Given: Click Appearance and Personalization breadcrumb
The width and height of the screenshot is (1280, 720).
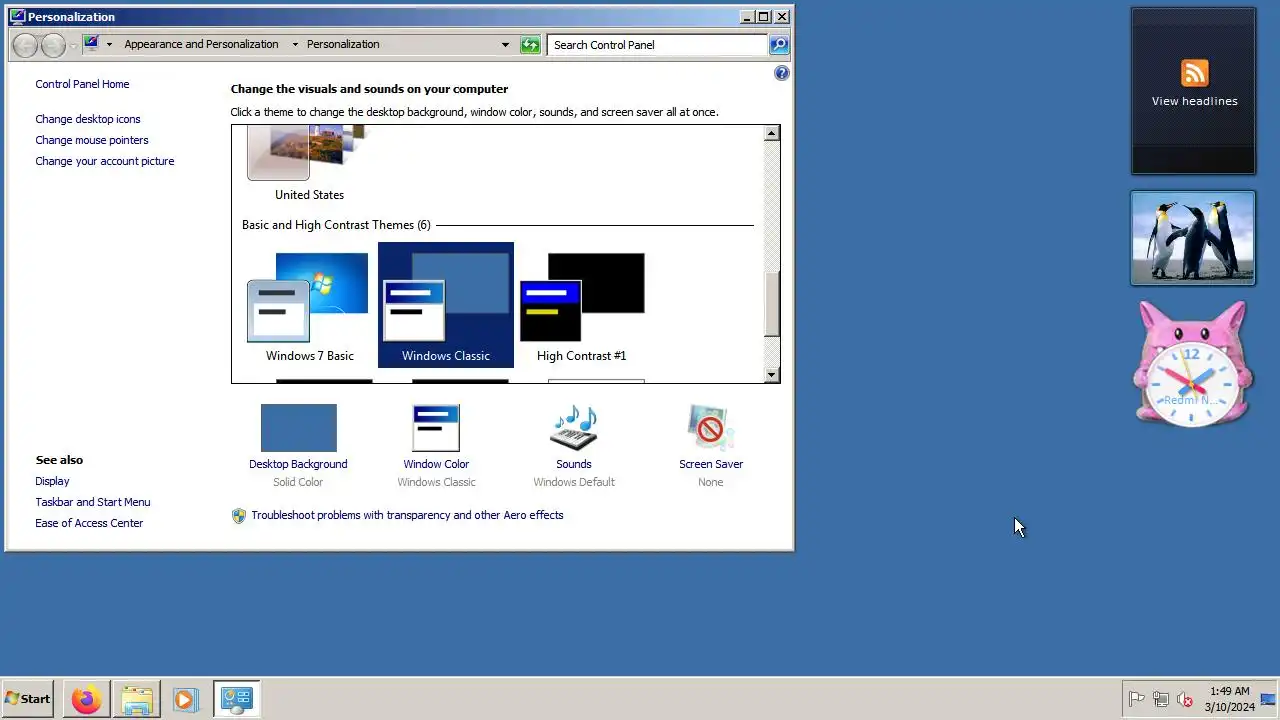Looking at the screenshot, I should pos(201,44).
